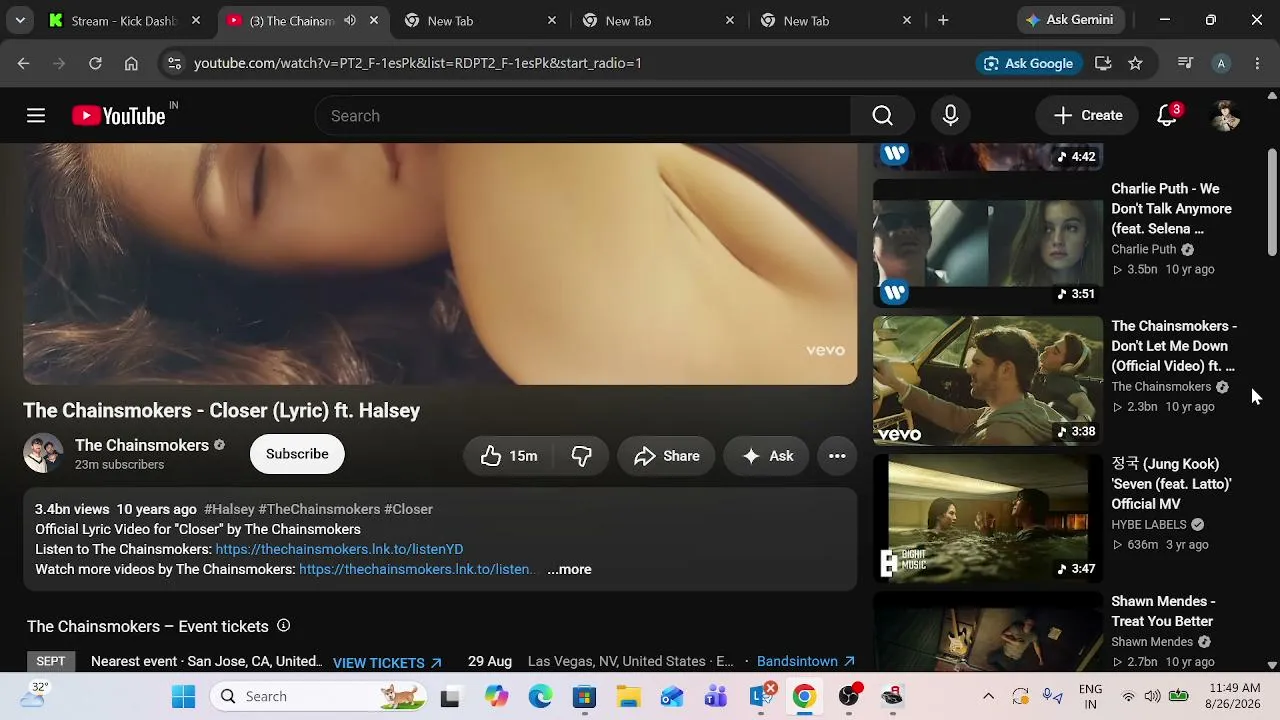Show hidden system tray icons
The width and height of the screenshot is (1280, 720).
click(x=988, y=696)
